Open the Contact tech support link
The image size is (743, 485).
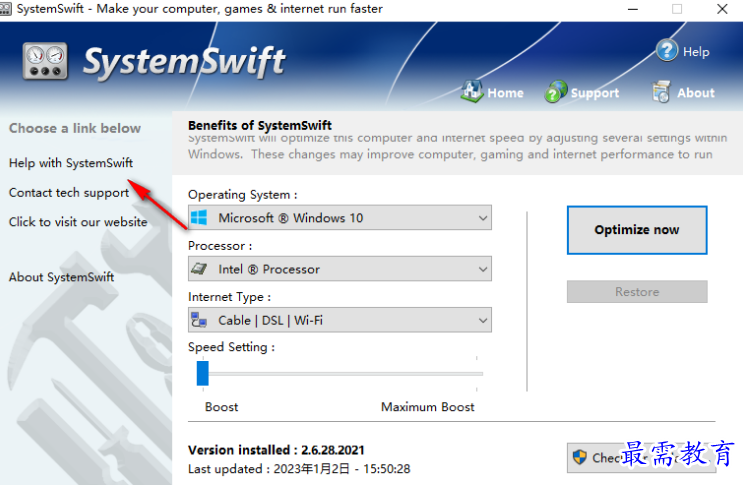[69, 193]
